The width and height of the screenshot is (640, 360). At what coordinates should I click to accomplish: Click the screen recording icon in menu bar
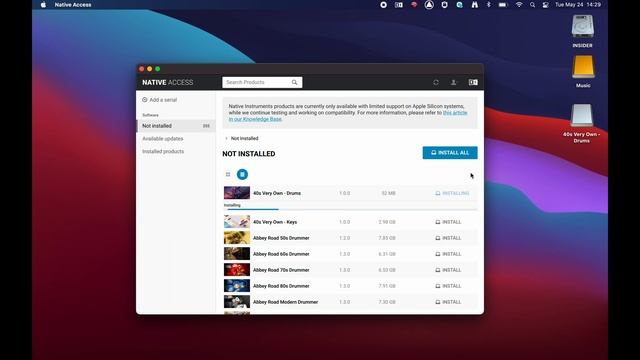[383, 5]
